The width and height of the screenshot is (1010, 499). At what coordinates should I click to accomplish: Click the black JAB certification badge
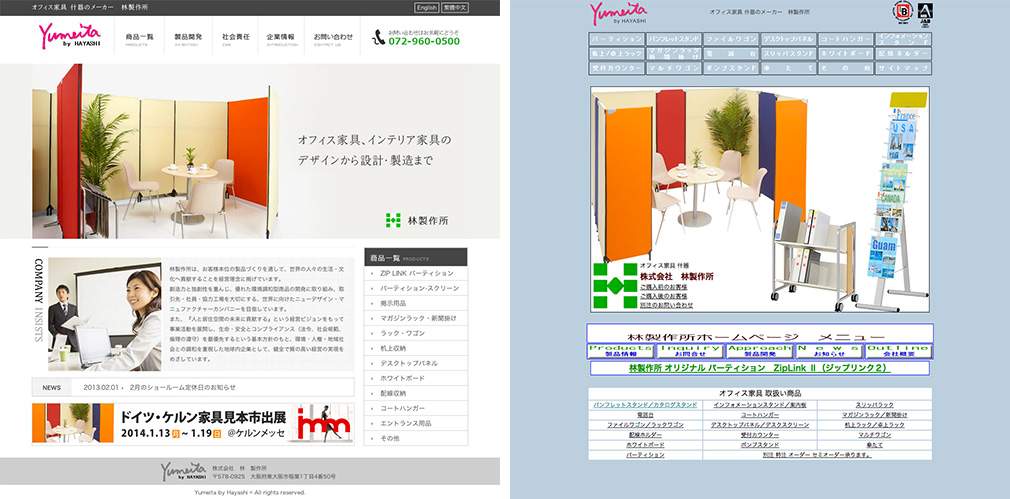[924, 13]
